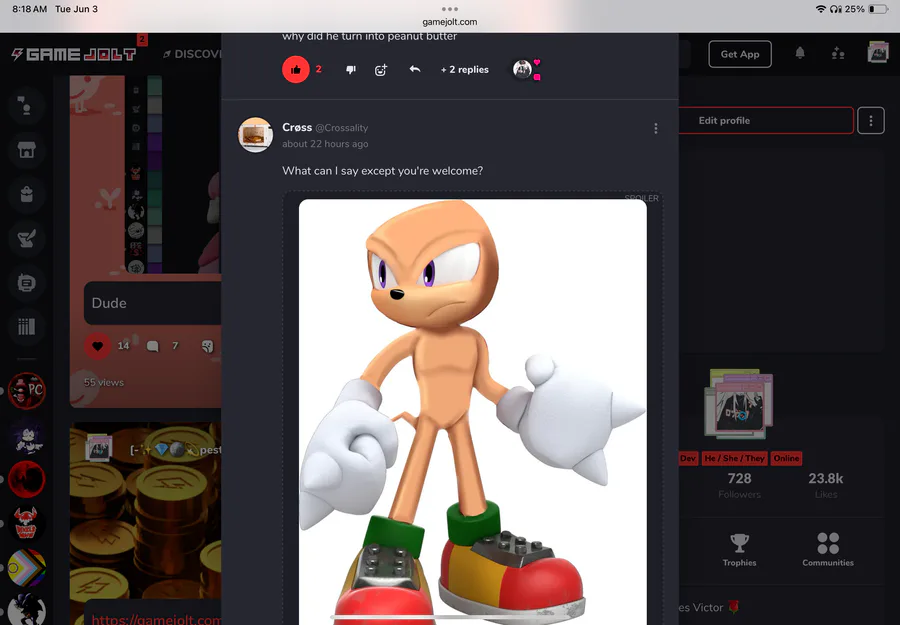Open the friends list icon
Screen dimensions: 900x625
(838, 54)
